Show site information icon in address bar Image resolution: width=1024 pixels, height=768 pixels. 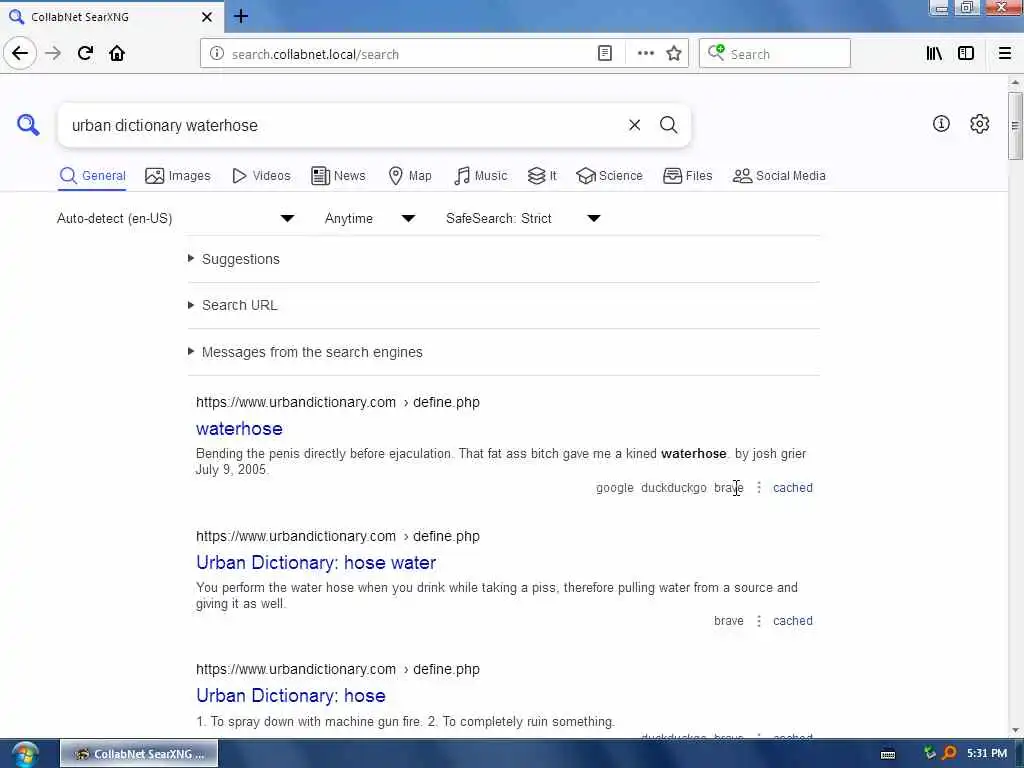(216, 54)
